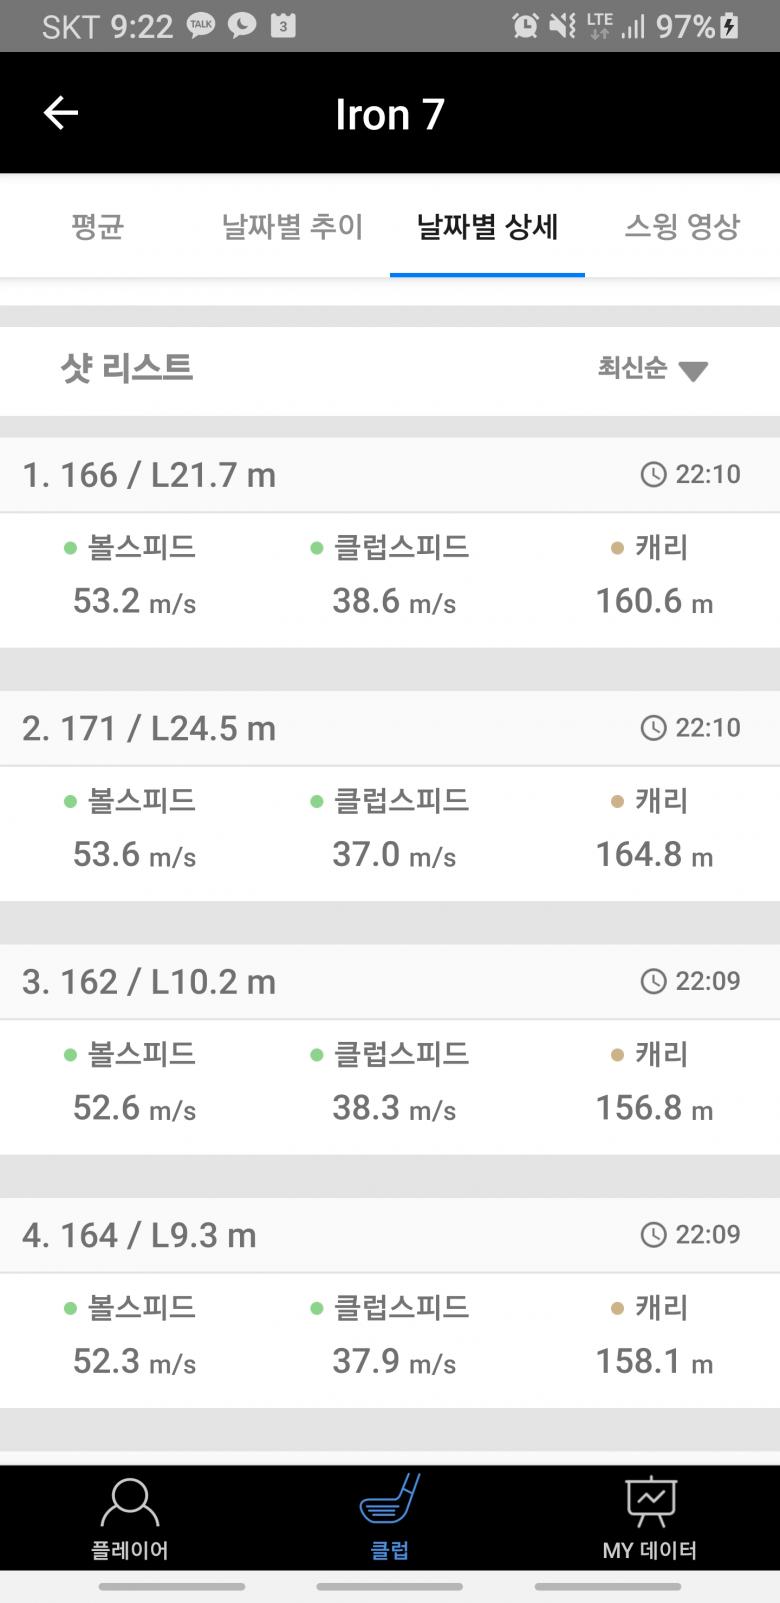Open shot 1 entry 166 / L21.7 m
The image size is (780, 1603).
click(149, 475)
